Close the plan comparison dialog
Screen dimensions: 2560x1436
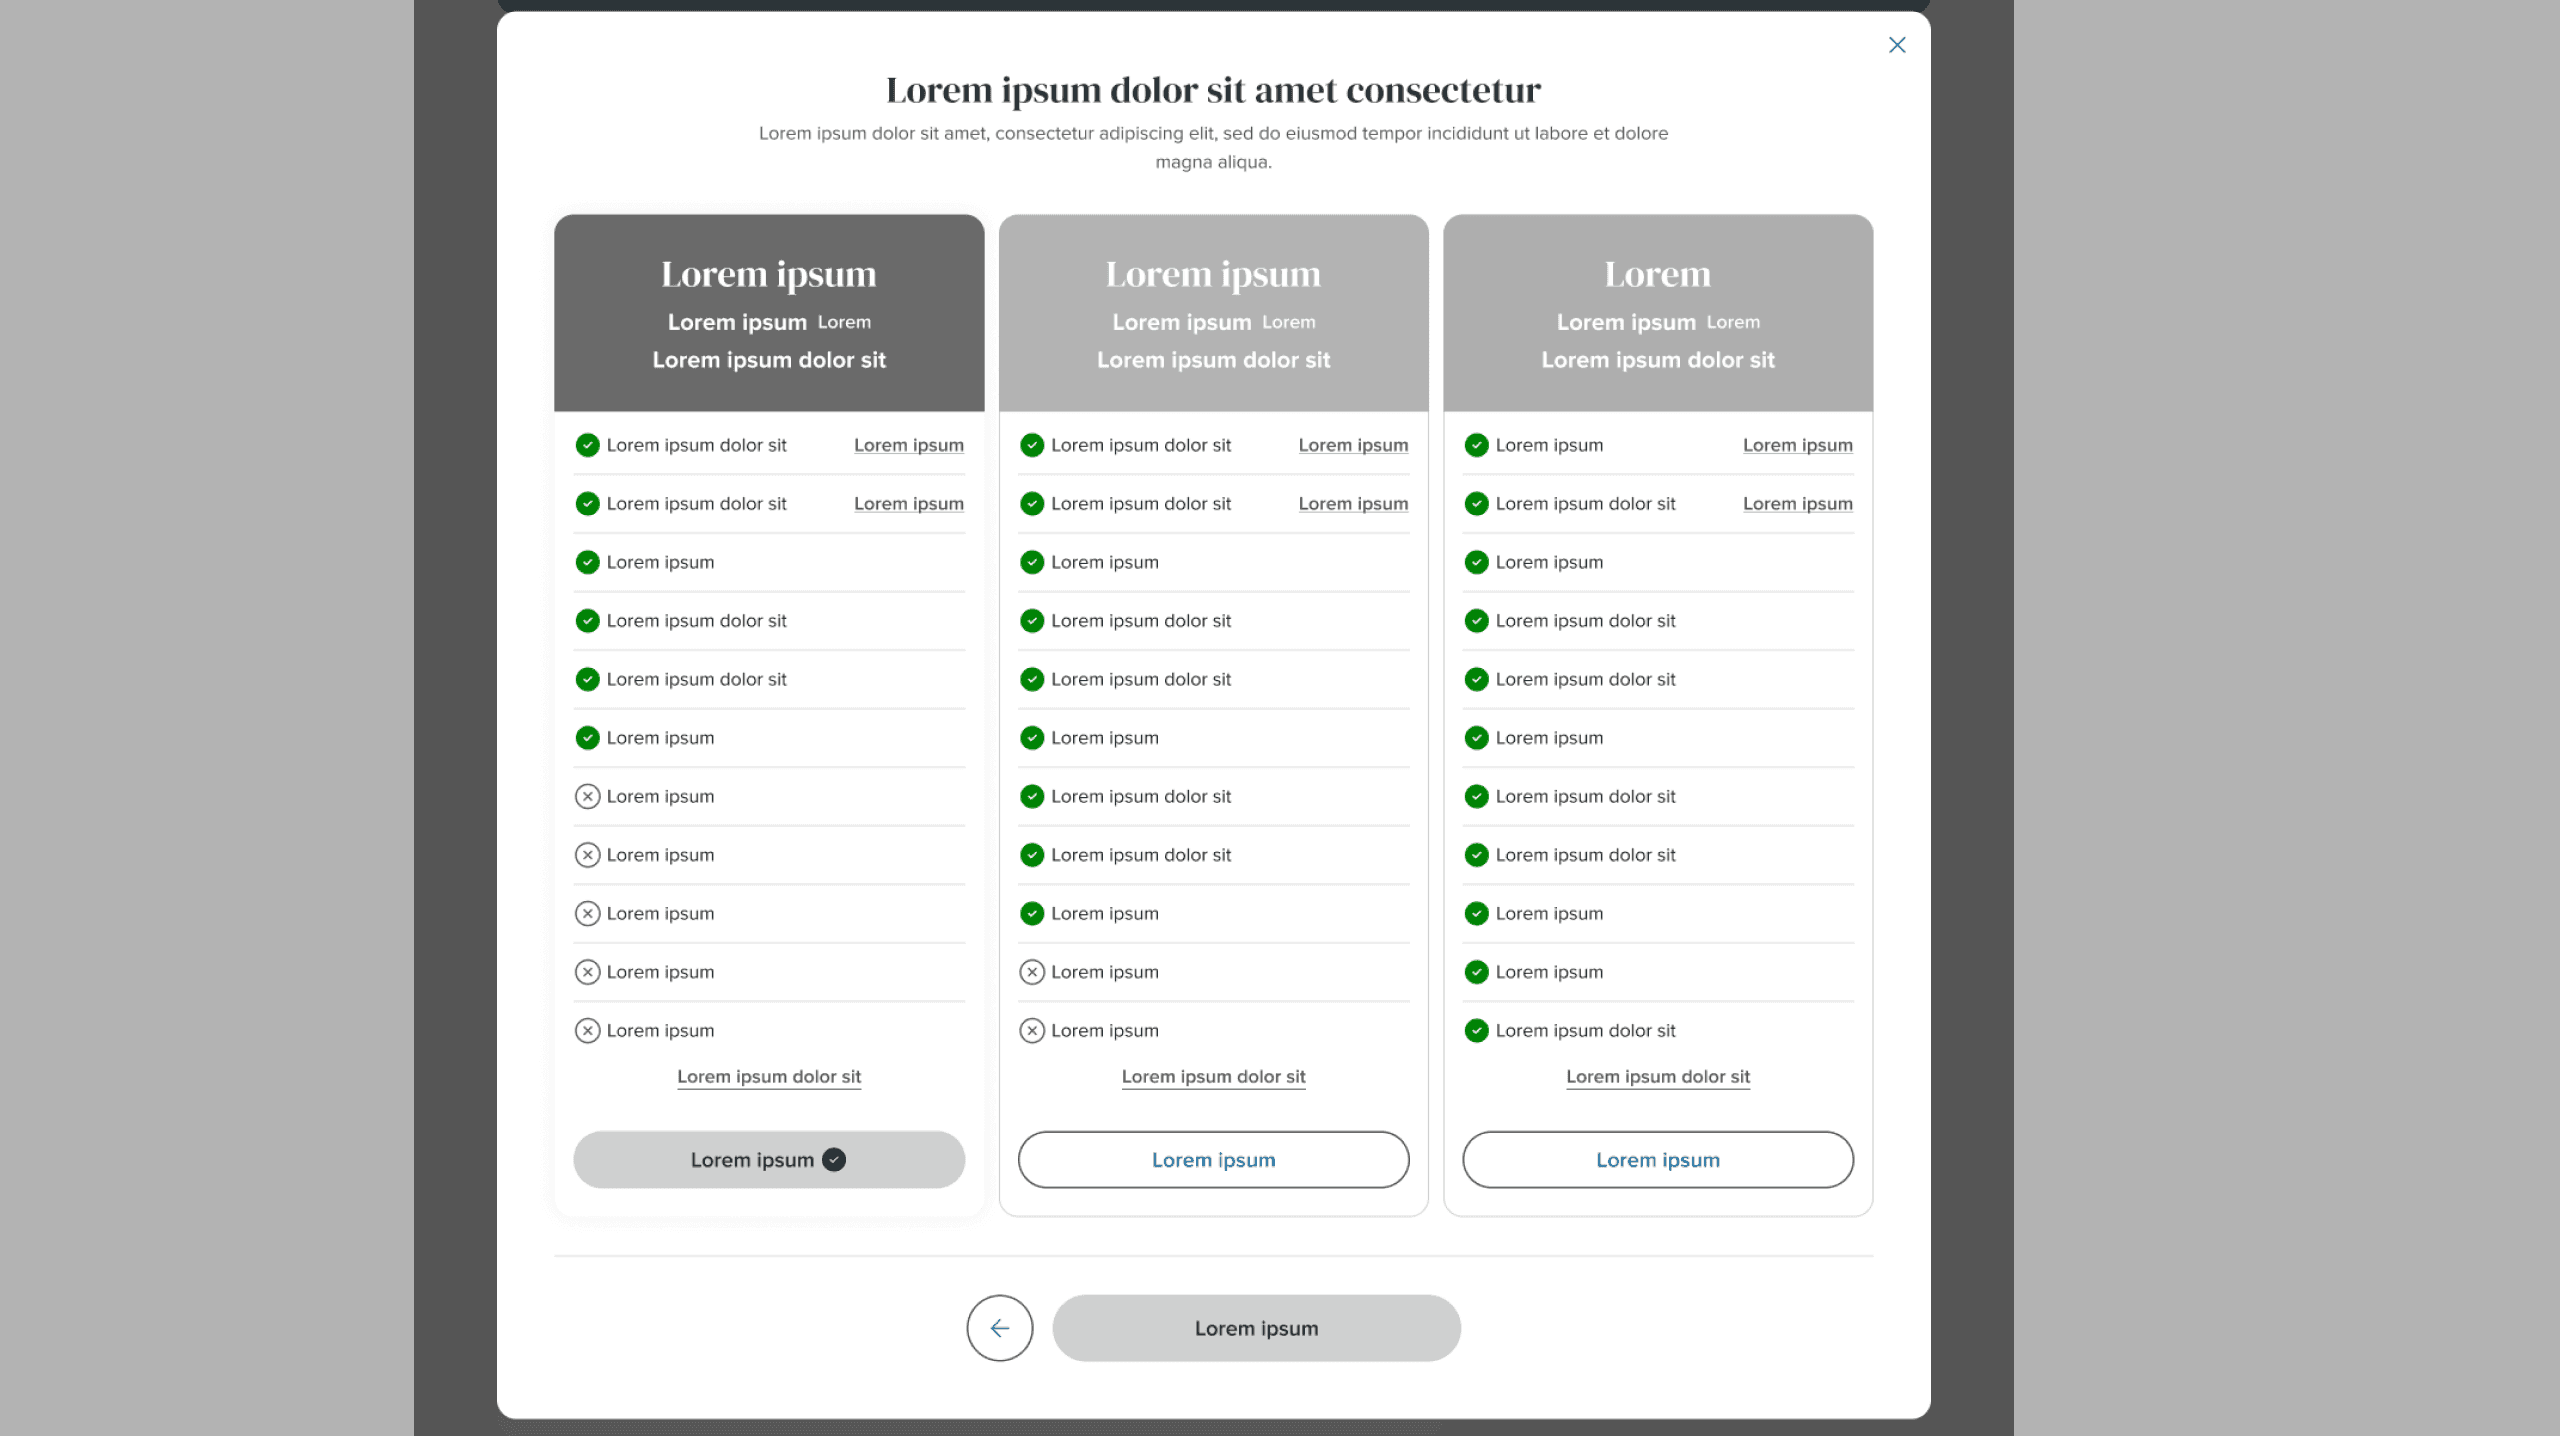[x=1896, y=45]
